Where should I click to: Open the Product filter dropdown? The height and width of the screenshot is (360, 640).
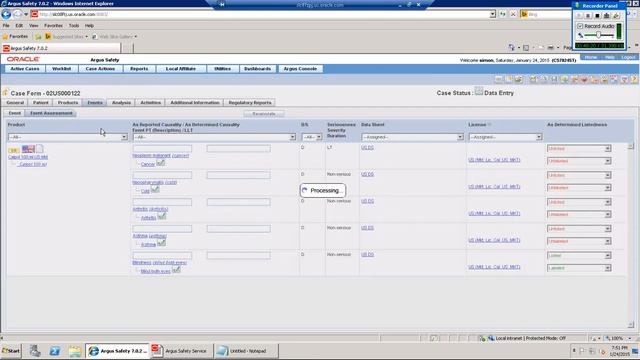pyautogui.click(x=124, y=137)
